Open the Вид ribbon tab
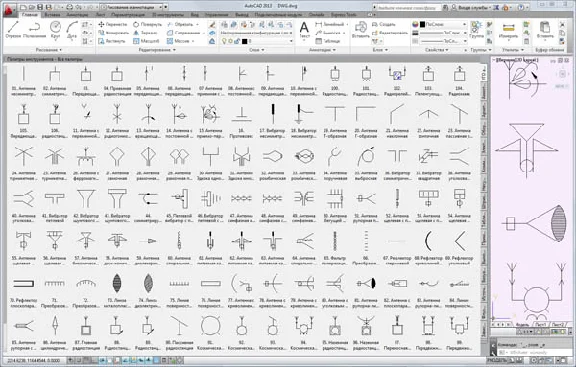Screen dimensions: 576x367 coord(195,15)
